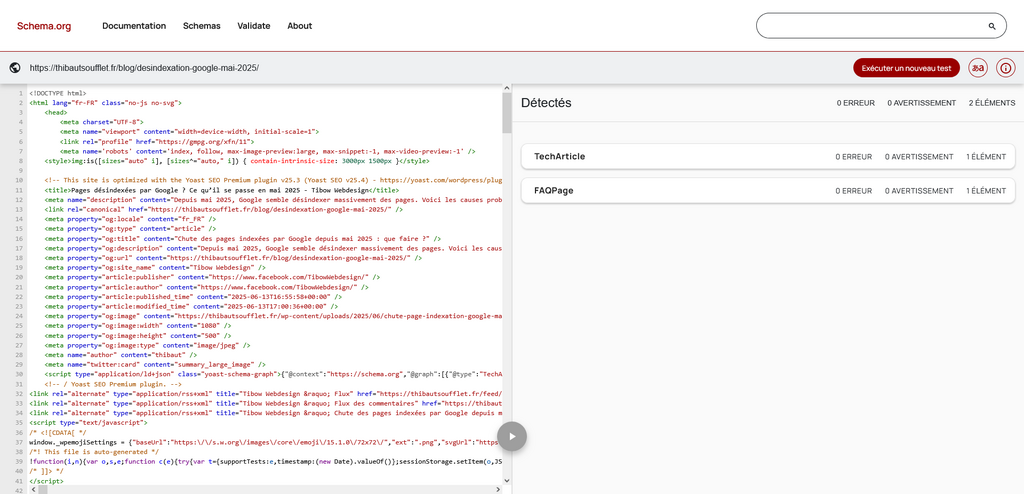
Task: Click 0 ERREUR in FAQPage row
Action: (854, 191)
